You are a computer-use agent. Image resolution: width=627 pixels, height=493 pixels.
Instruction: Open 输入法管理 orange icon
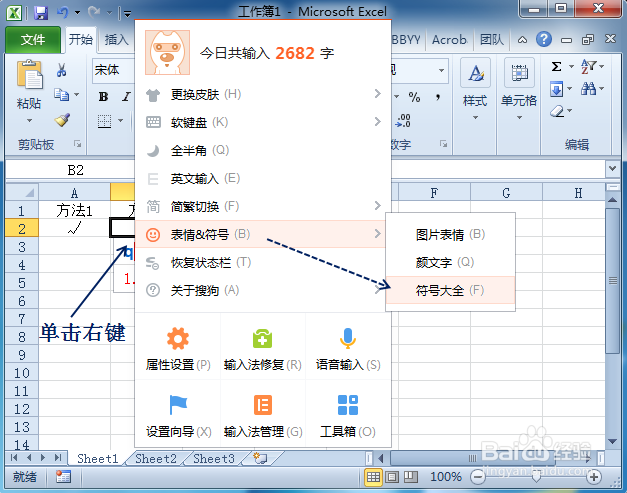click(263, 405)
